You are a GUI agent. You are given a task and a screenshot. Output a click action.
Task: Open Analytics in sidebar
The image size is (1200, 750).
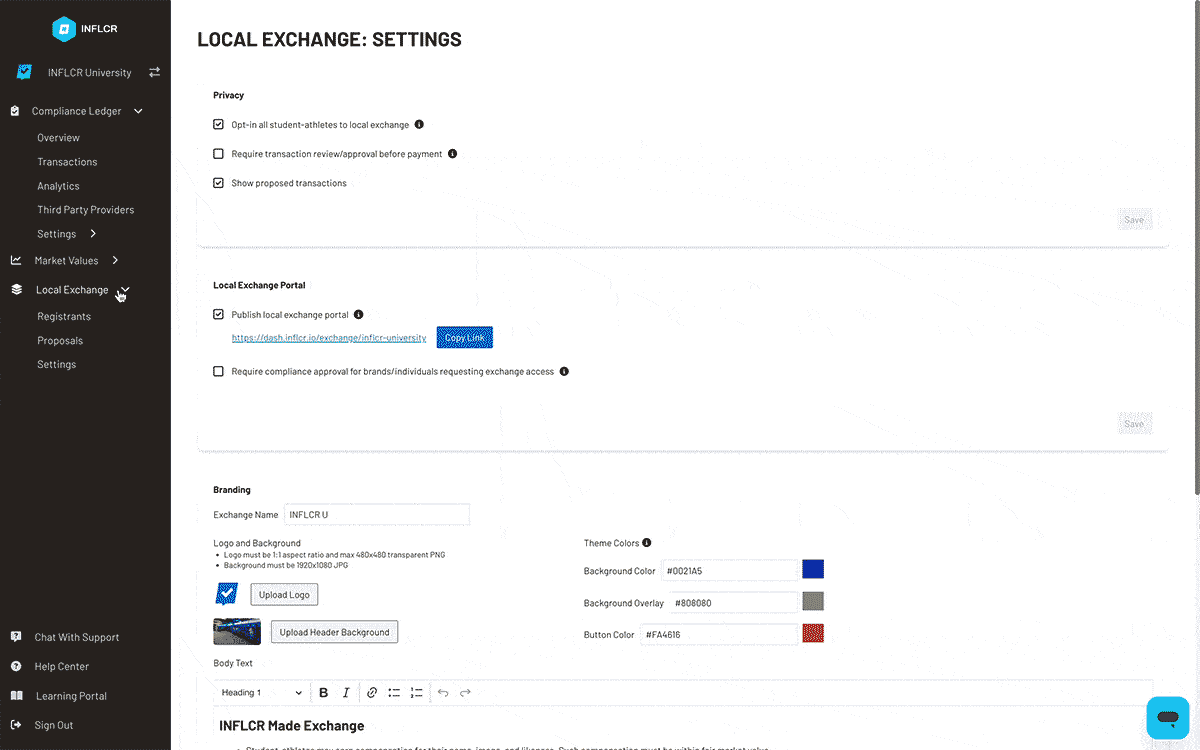click(x=58, y=186)
